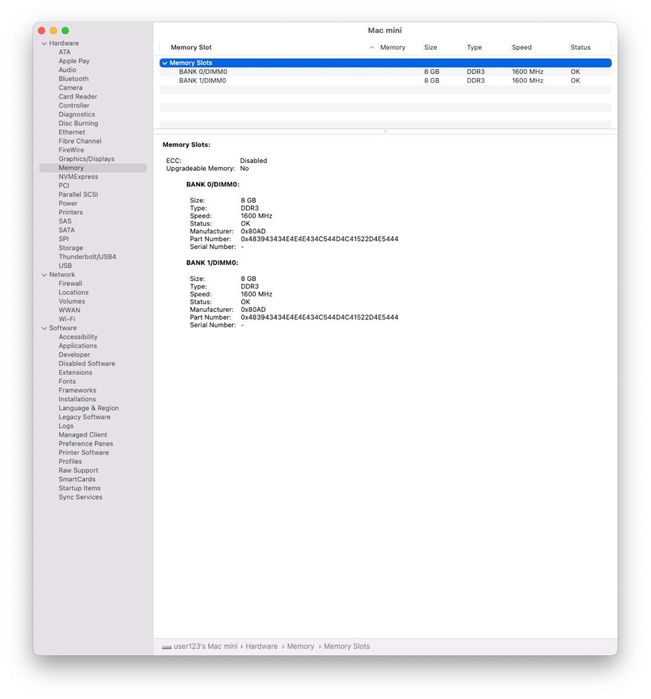Screen dimensions: 651x699
Task: Select Startup Items entry
Action: (79, 489)
